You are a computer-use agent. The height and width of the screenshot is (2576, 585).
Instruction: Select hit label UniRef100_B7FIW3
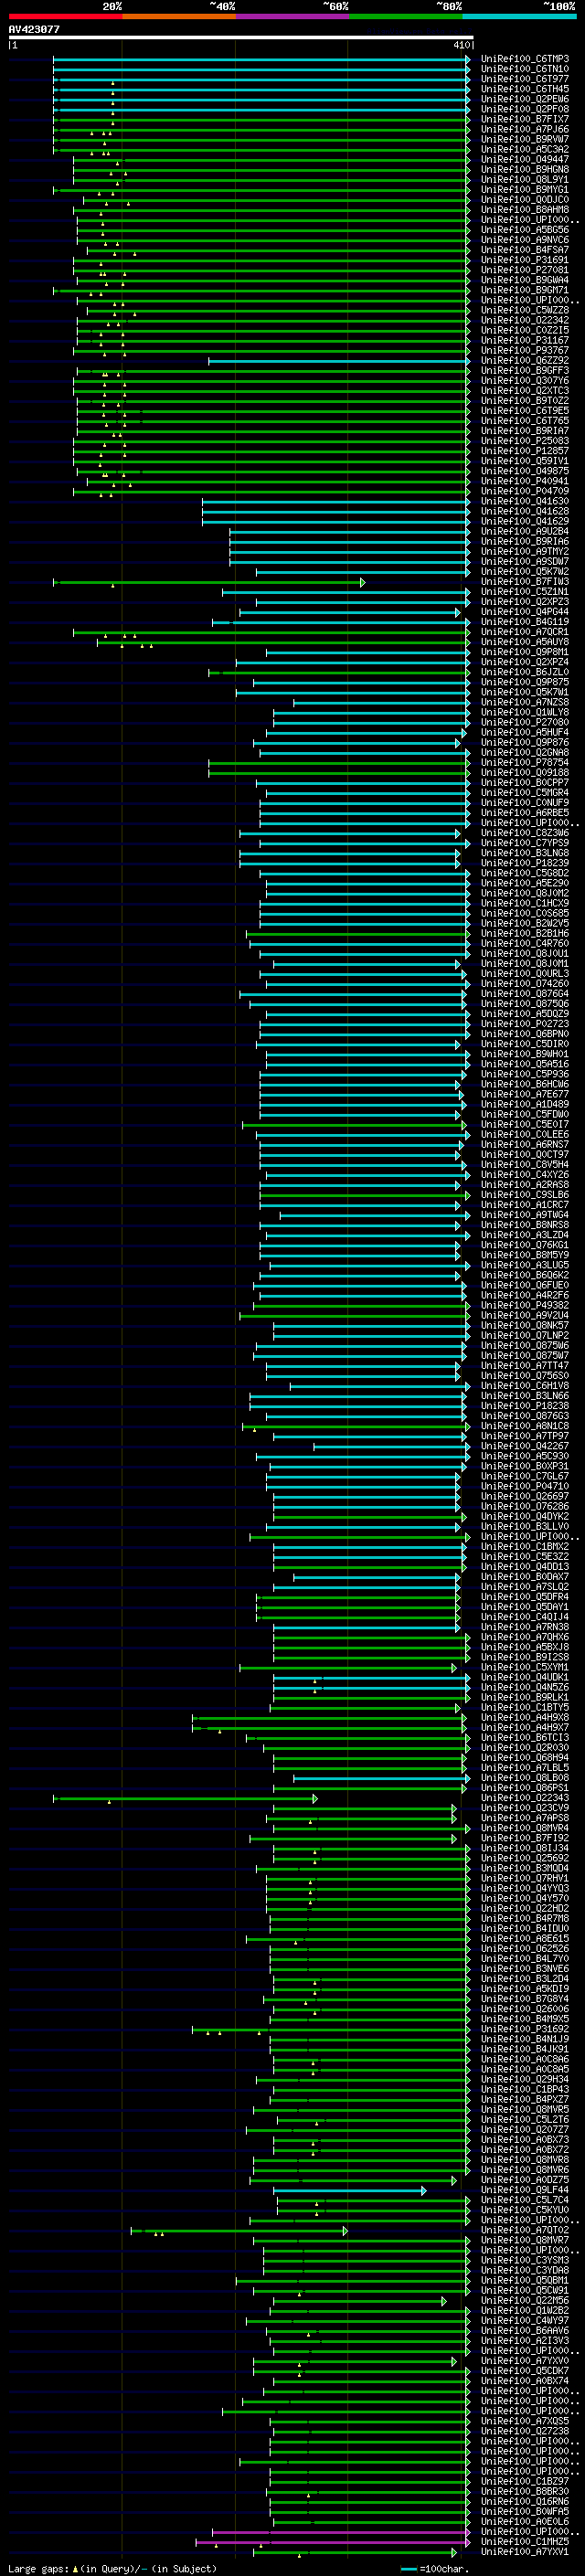point(524,582)
